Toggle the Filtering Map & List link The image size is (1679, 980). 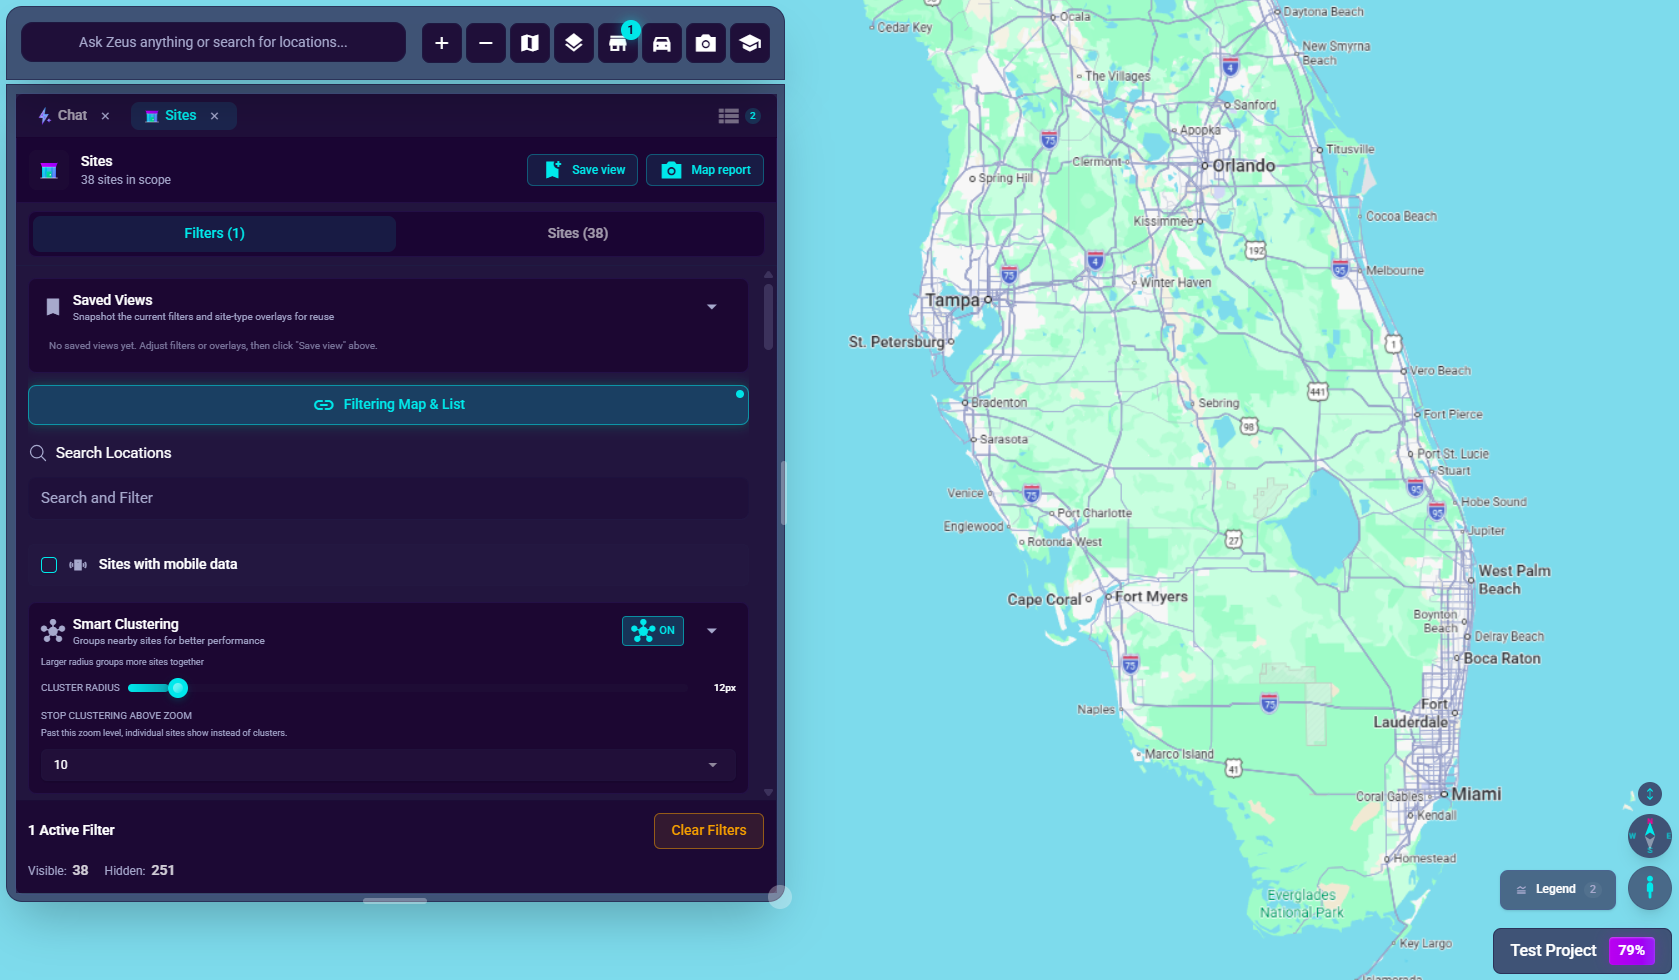click(x=388, y=405)
